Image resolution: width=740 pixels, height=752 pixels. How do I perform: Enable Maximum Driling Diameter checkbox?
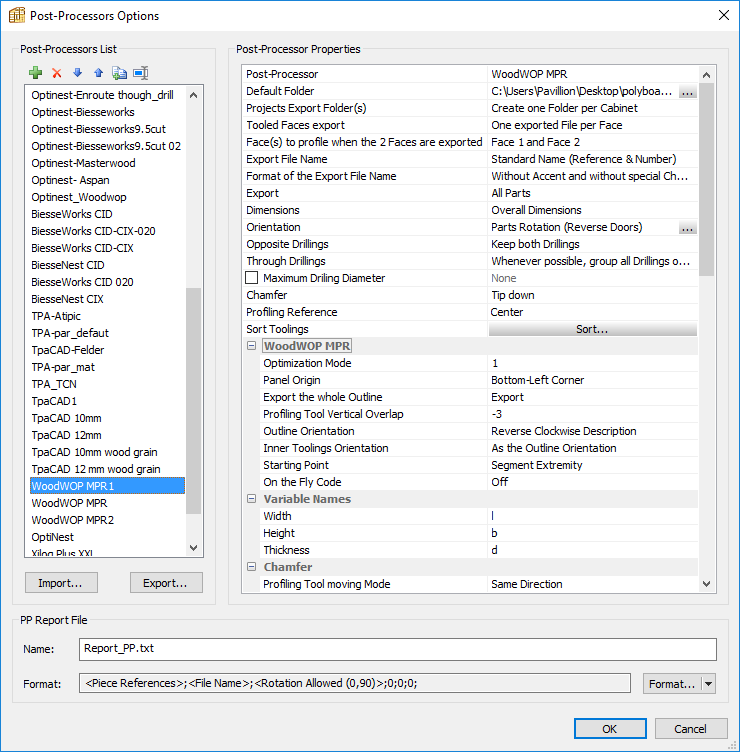coord(252,278)
